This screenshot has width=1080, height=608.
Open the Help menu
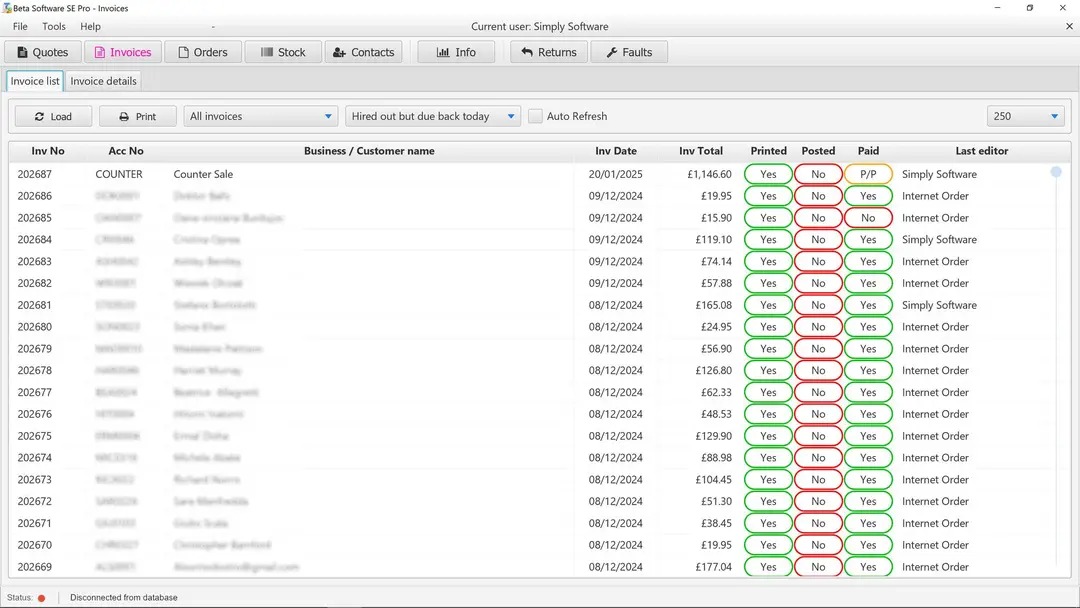point(90,26)
